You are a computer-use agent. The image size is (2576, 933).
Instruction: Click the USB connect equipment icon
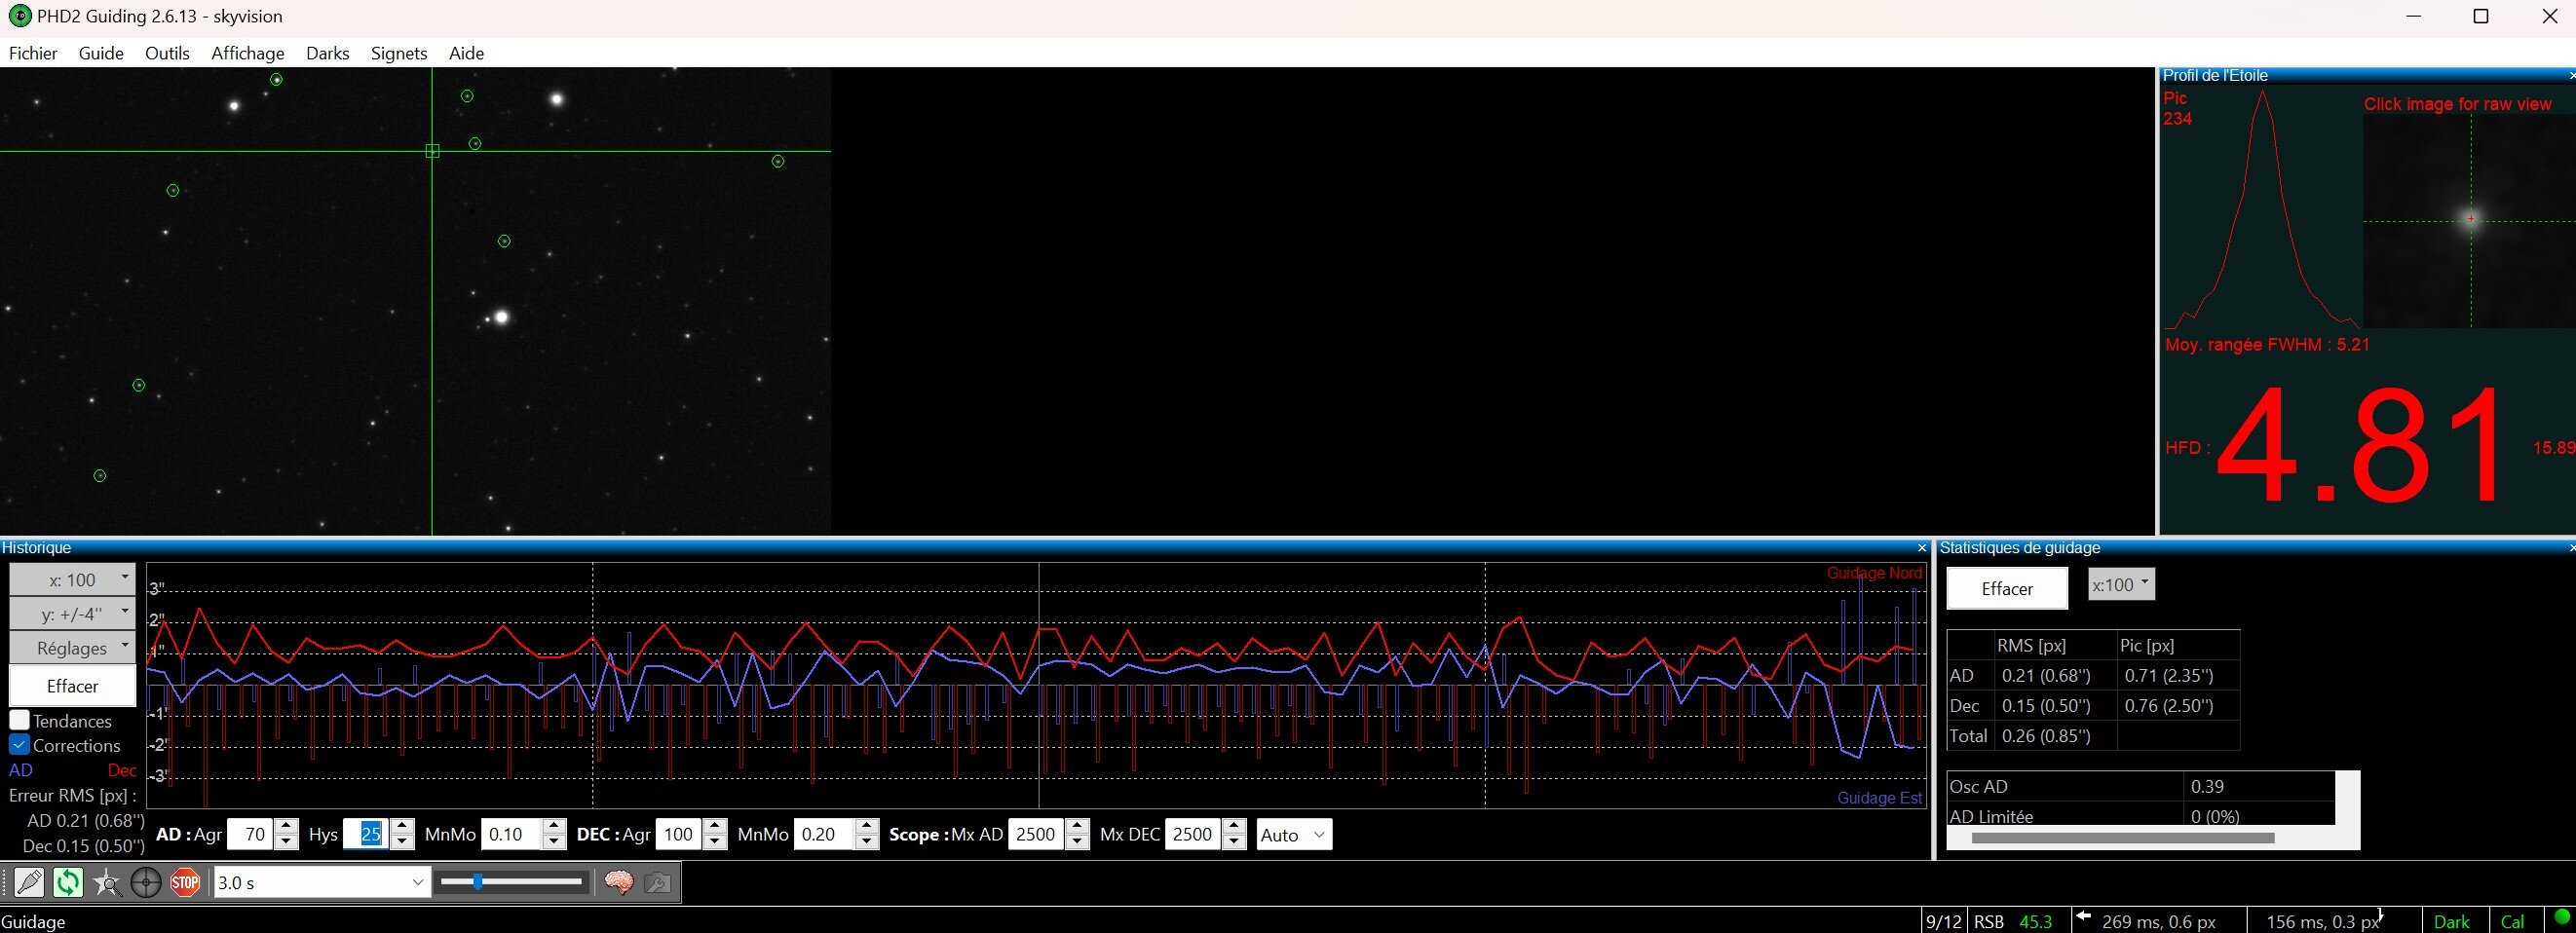[29, 882]
